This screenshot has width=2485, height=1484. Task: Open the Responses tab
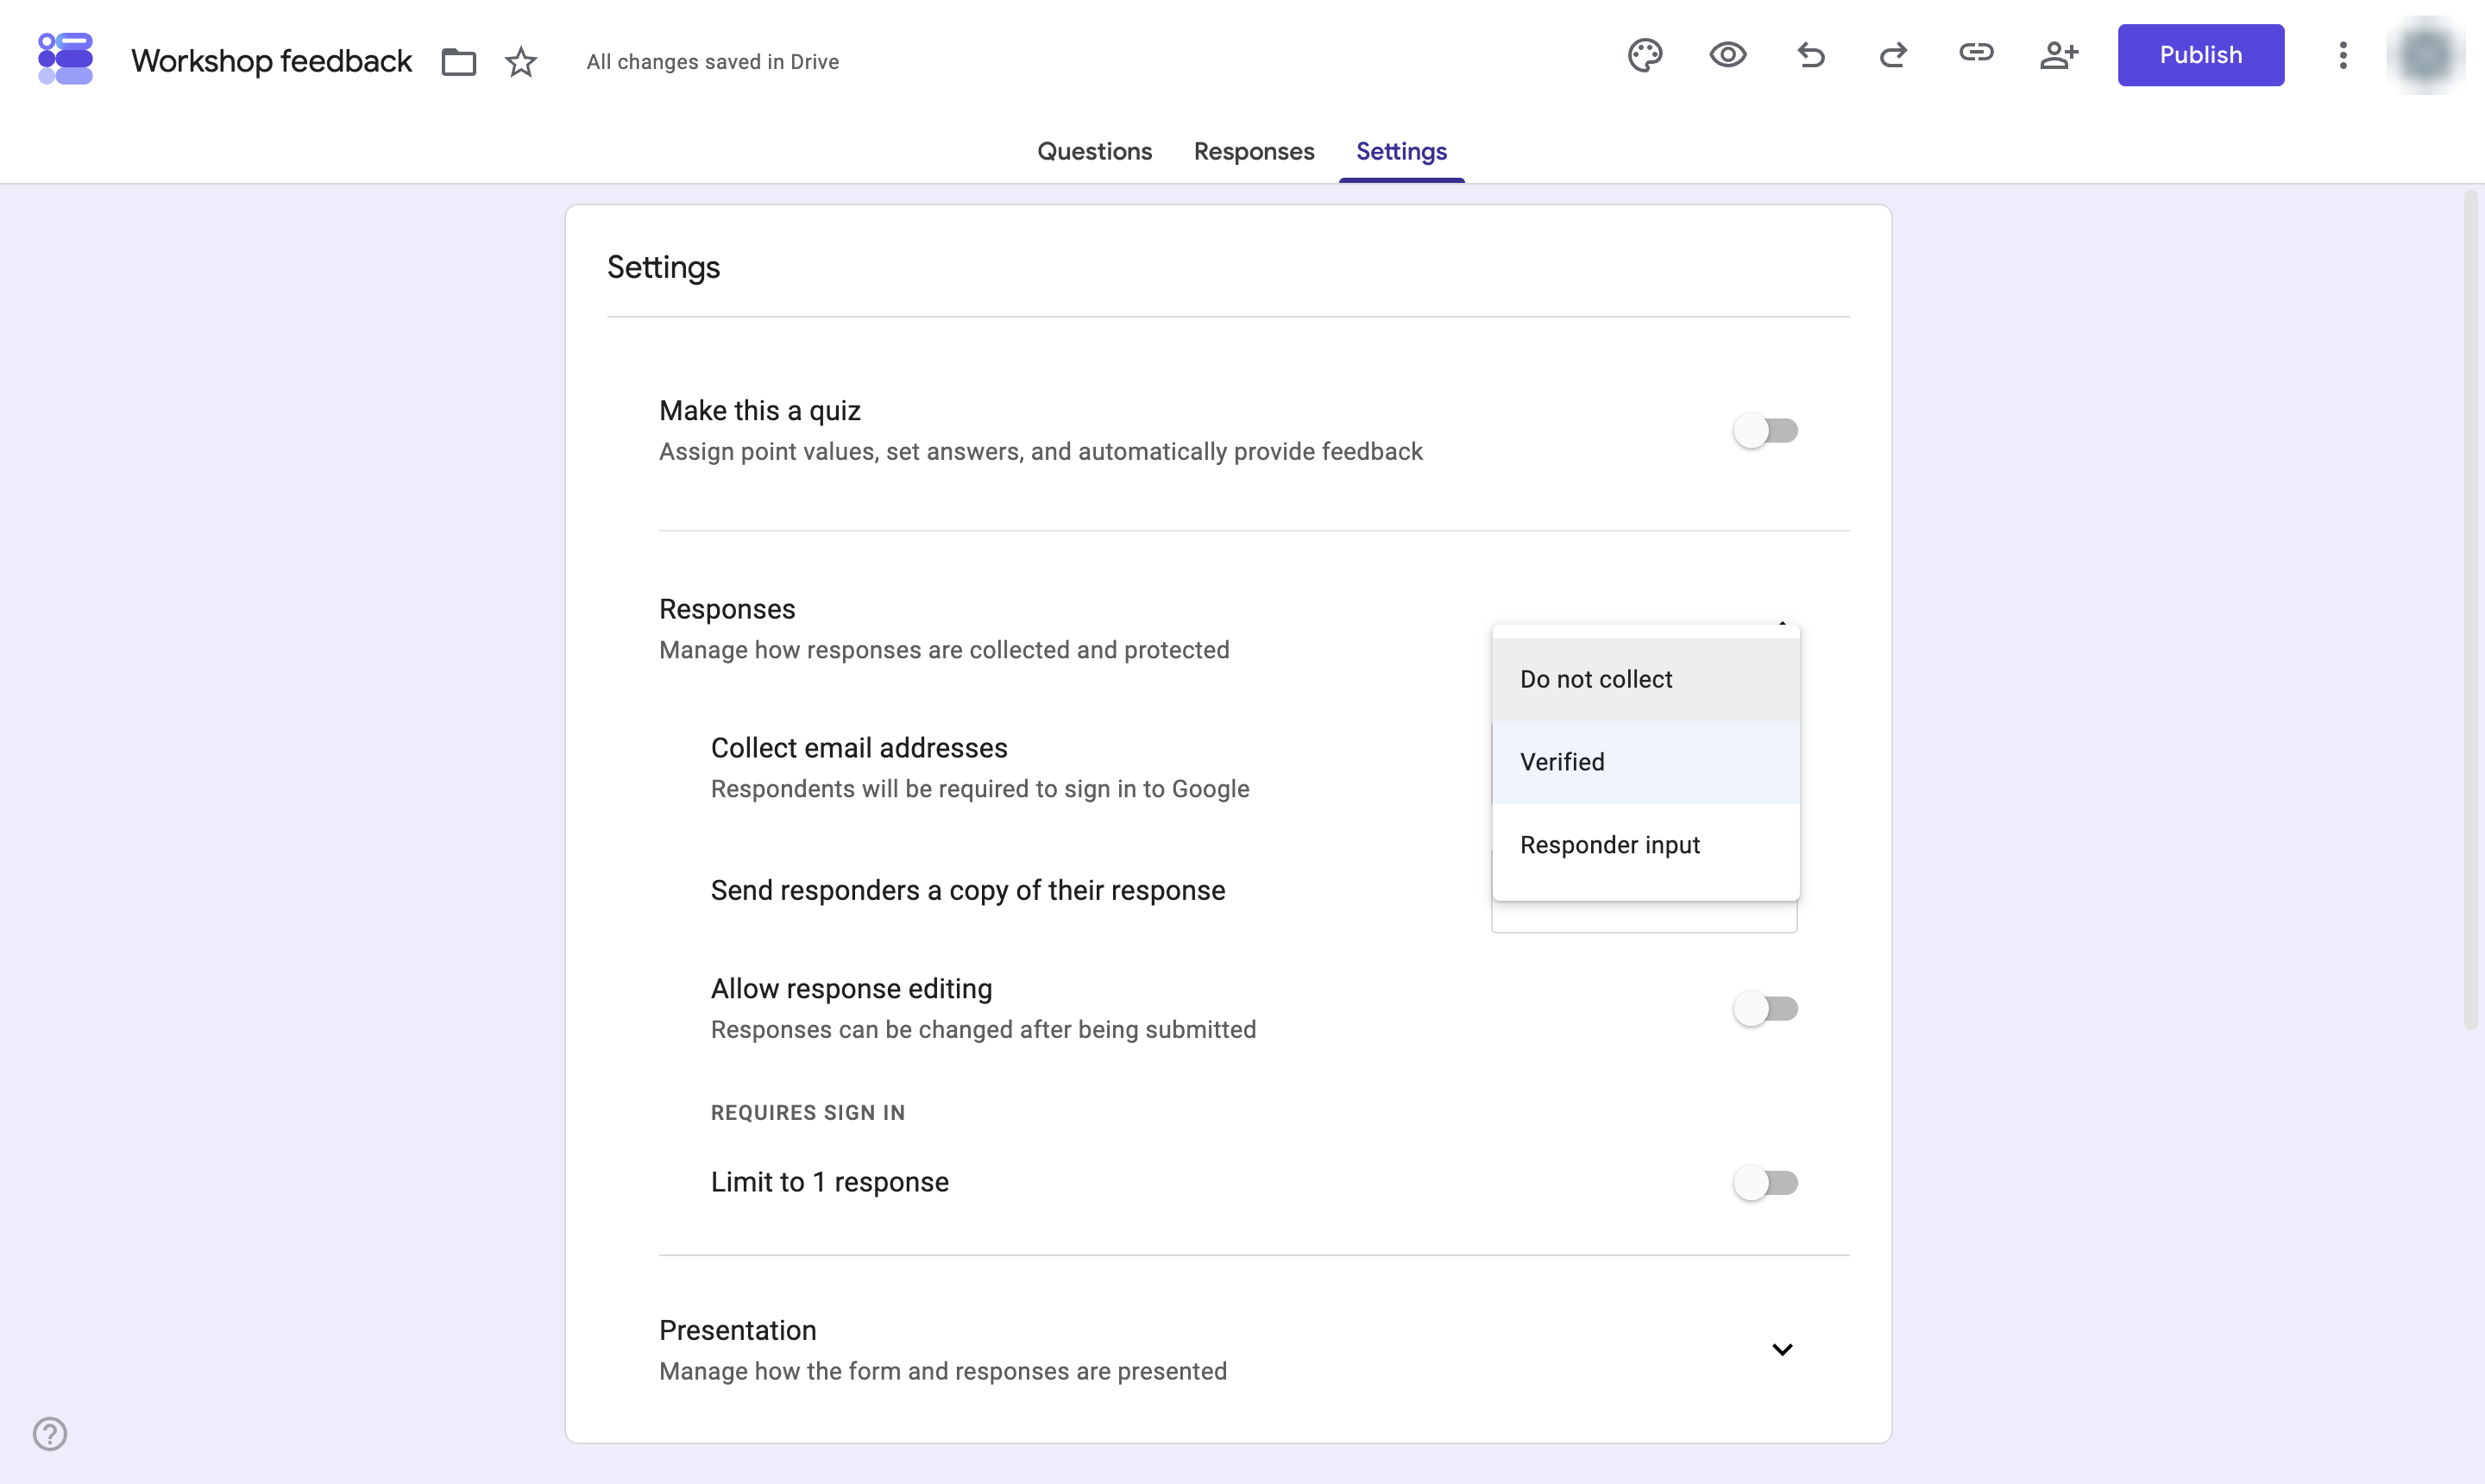click(1254, 151)
